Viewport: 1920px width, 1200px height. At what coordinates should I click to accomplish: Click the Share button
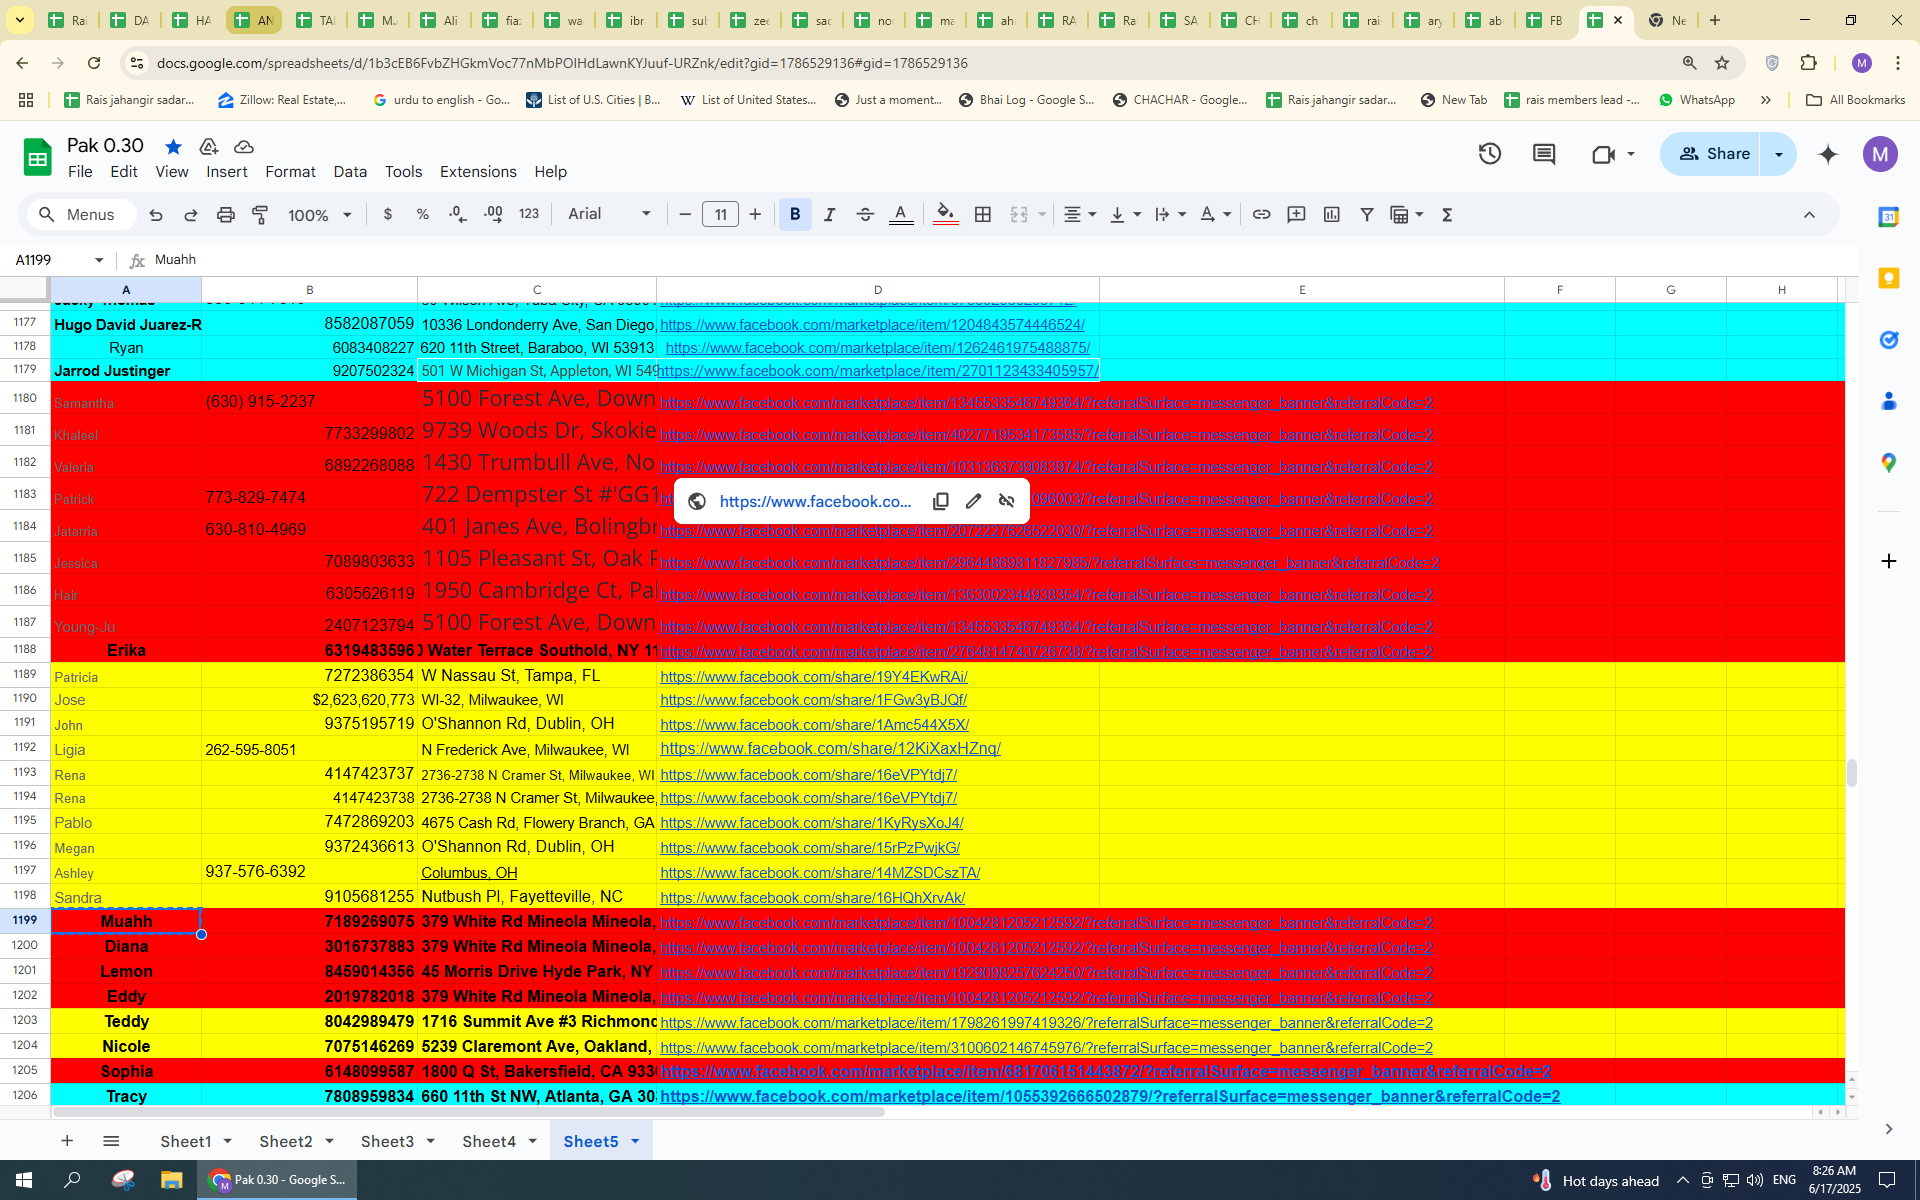pyautogui.click(x=1714, y=154)
